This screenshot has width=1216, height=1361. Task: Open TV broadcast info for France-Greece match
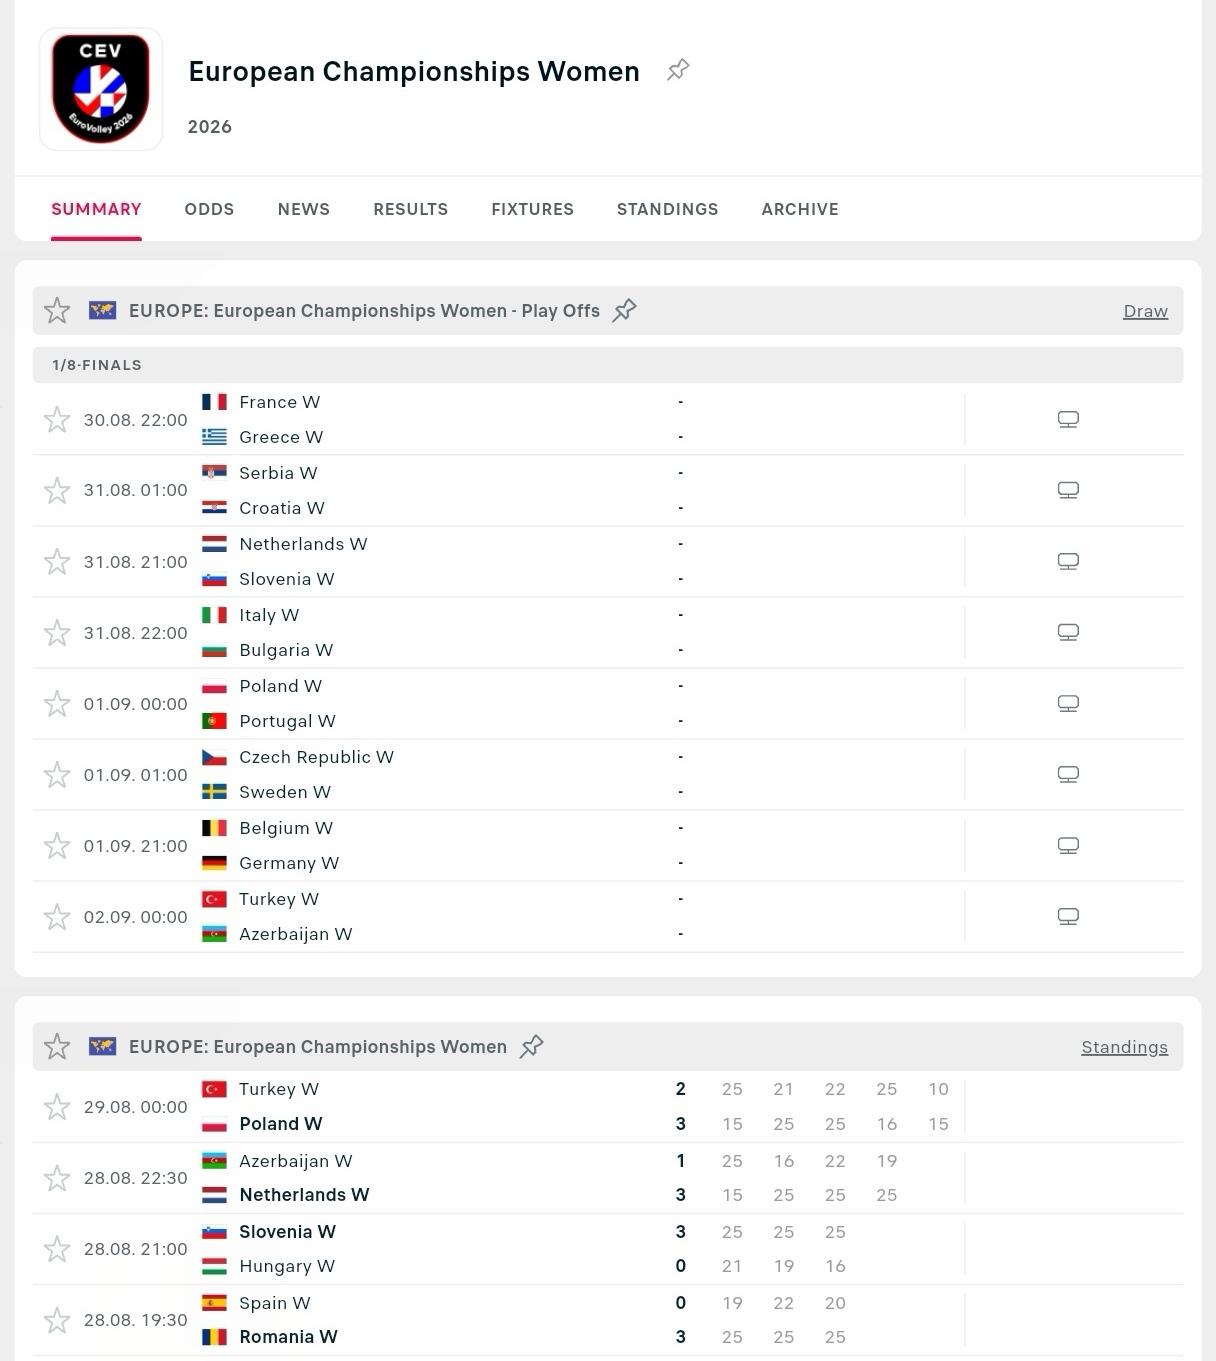(1068, 419)
